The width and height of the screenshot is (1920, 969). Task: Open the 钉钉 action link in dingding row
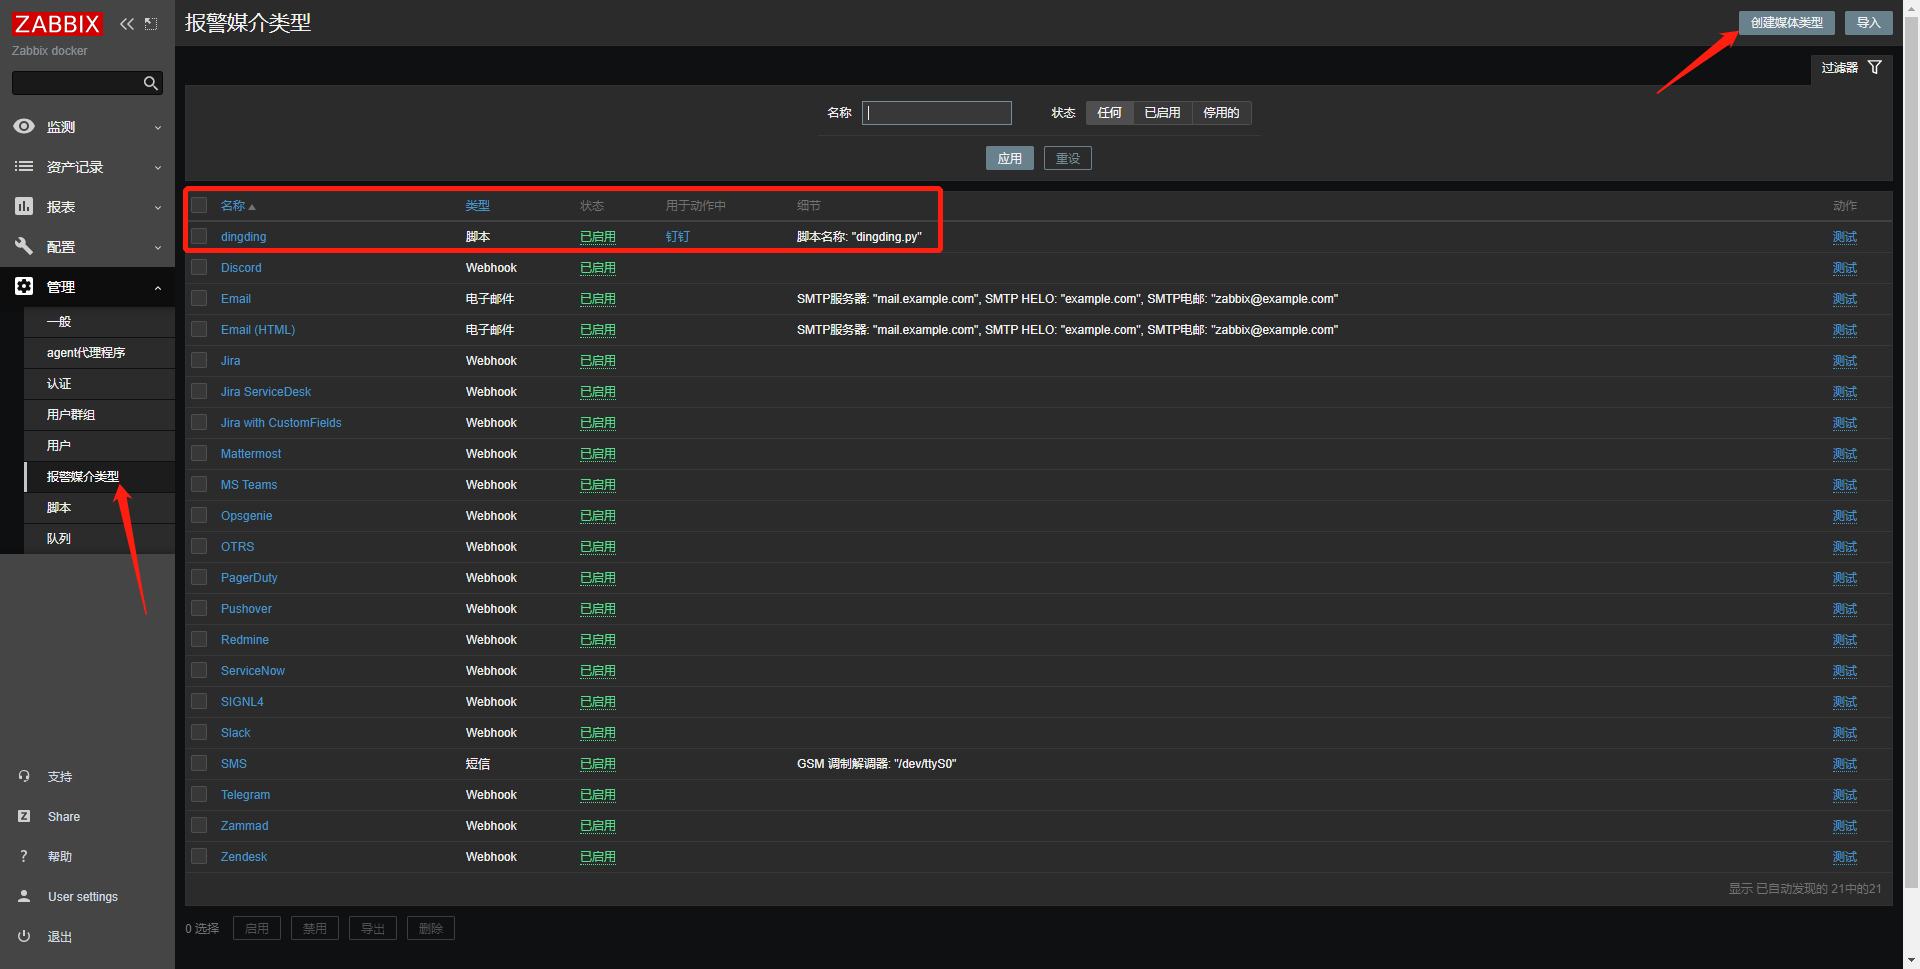(678, 237)
